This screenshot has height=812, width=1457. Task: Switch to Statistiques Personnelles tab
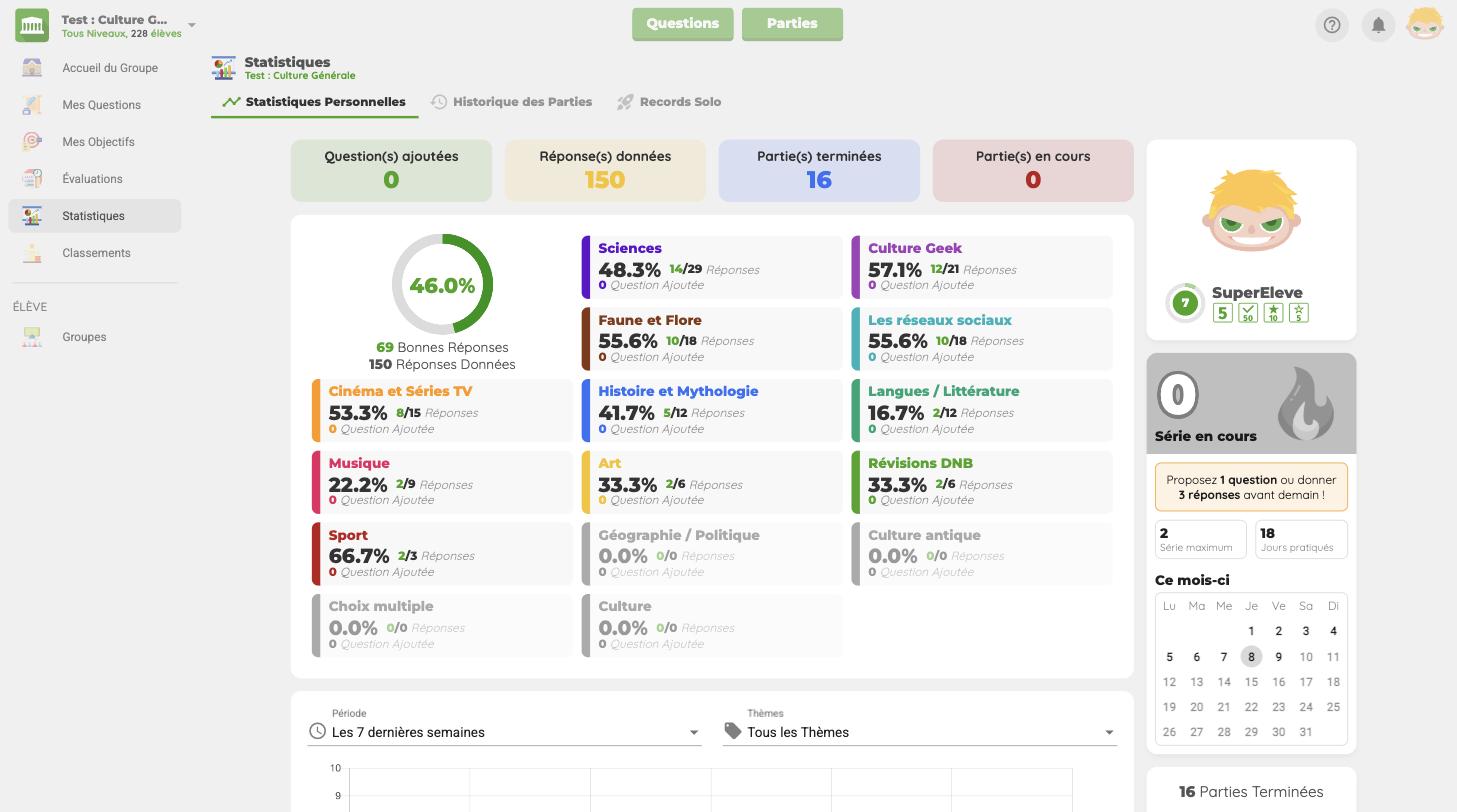pyautogui.click(x=314, y=102)
